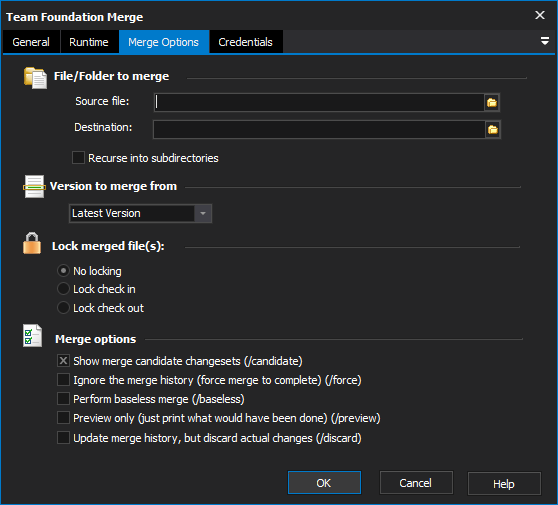Image resolution: width=558 pixels, height=505 pixels.
Task: Click the Merge options section heading
Action: [x=95, y=339]
